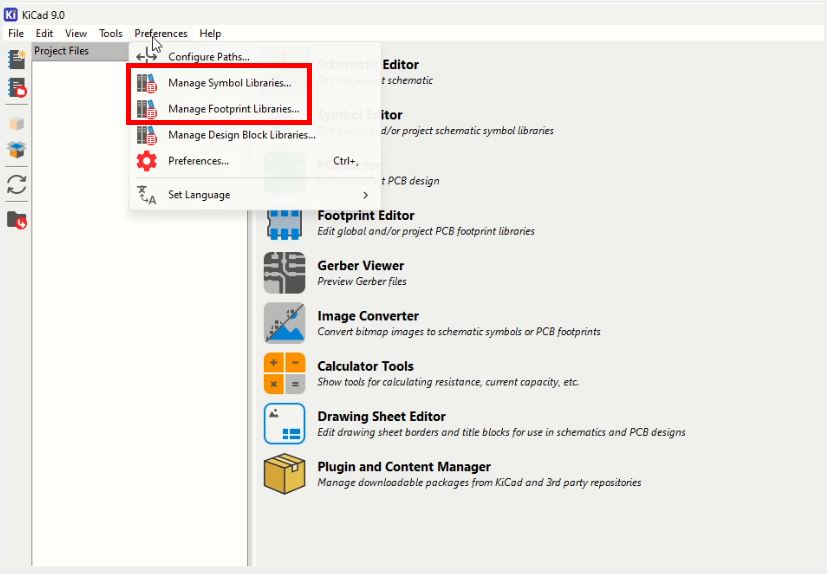Launch Schematic Editor from its title
827x574 pixels.
pyautogui.click(x=368, y=64)
